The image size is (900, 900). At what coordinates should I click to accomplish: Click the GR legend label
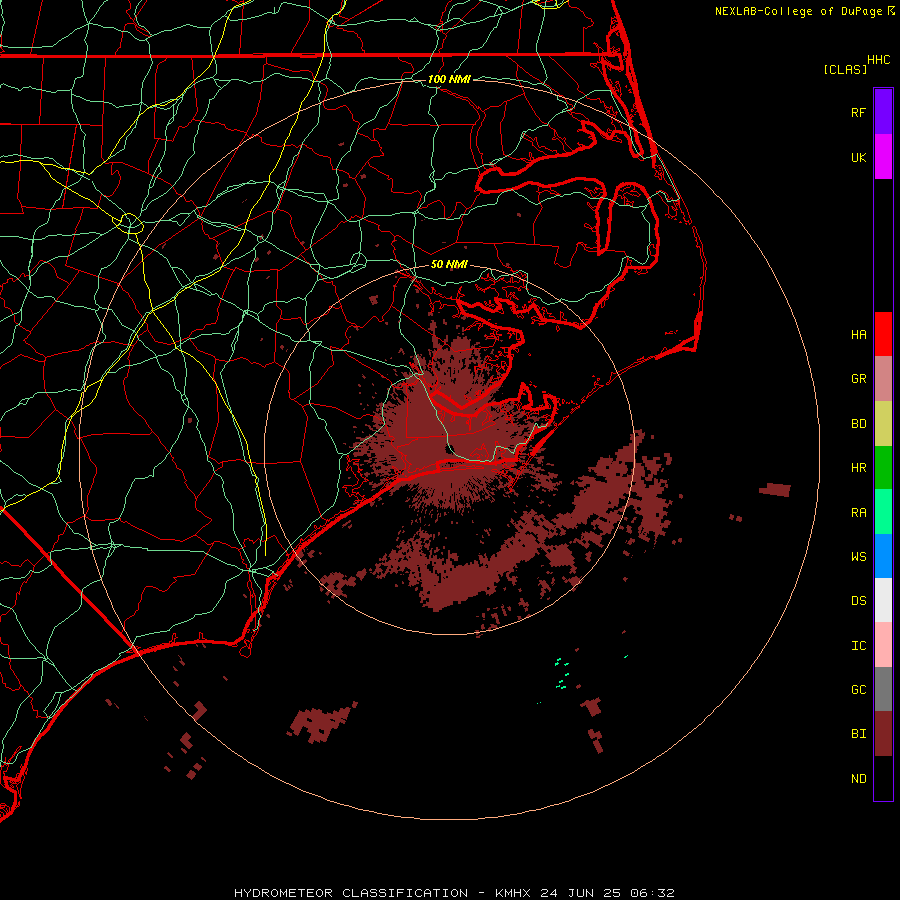(x=858, y=379)
